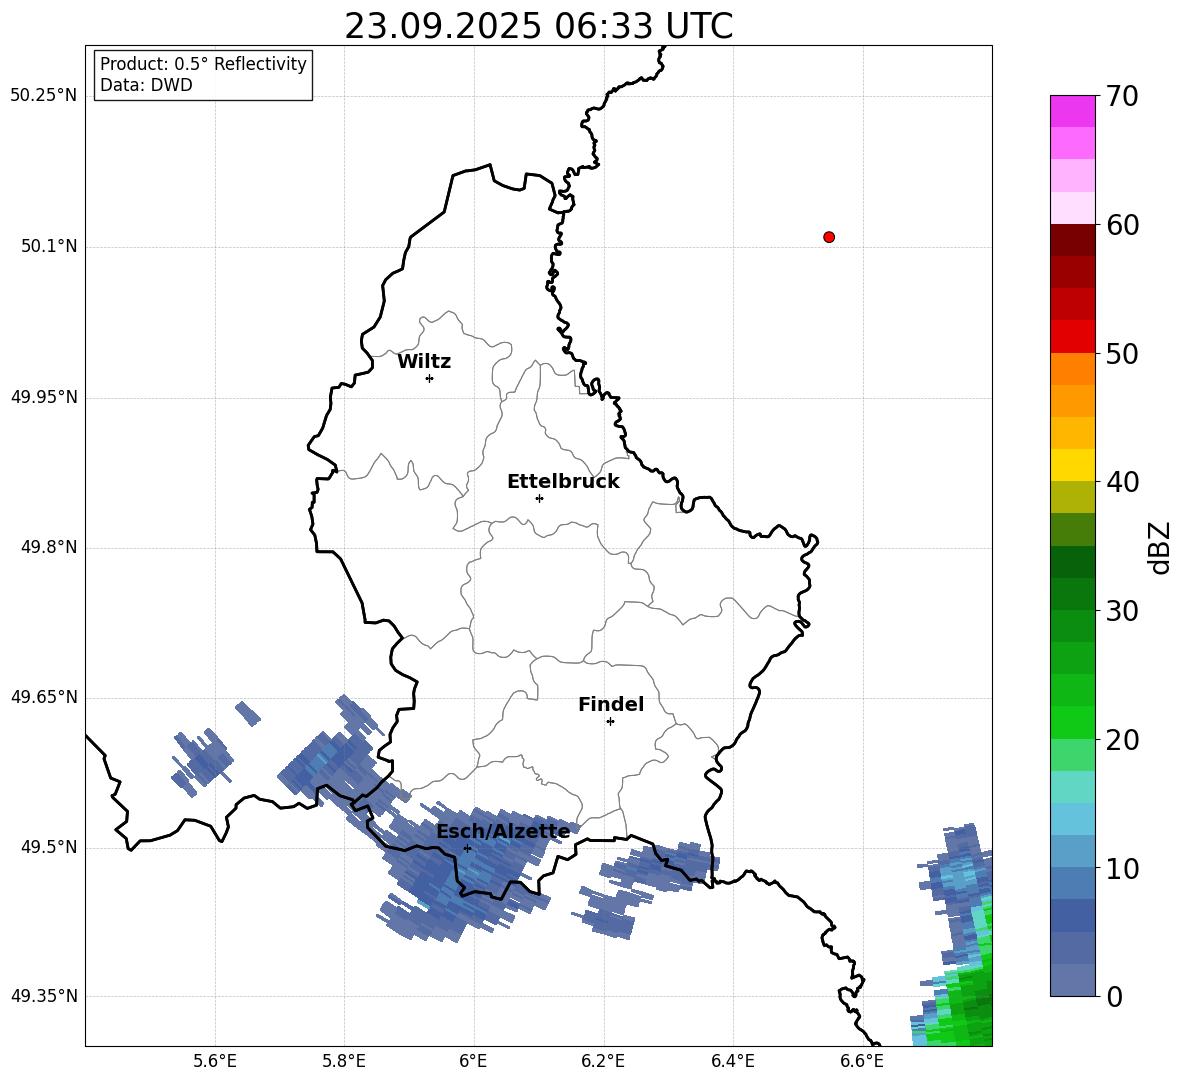The height and width of the screenshot is (1081, 1184).
Task: Click the magenta top colorbar segment
Action: (1072, 111)
